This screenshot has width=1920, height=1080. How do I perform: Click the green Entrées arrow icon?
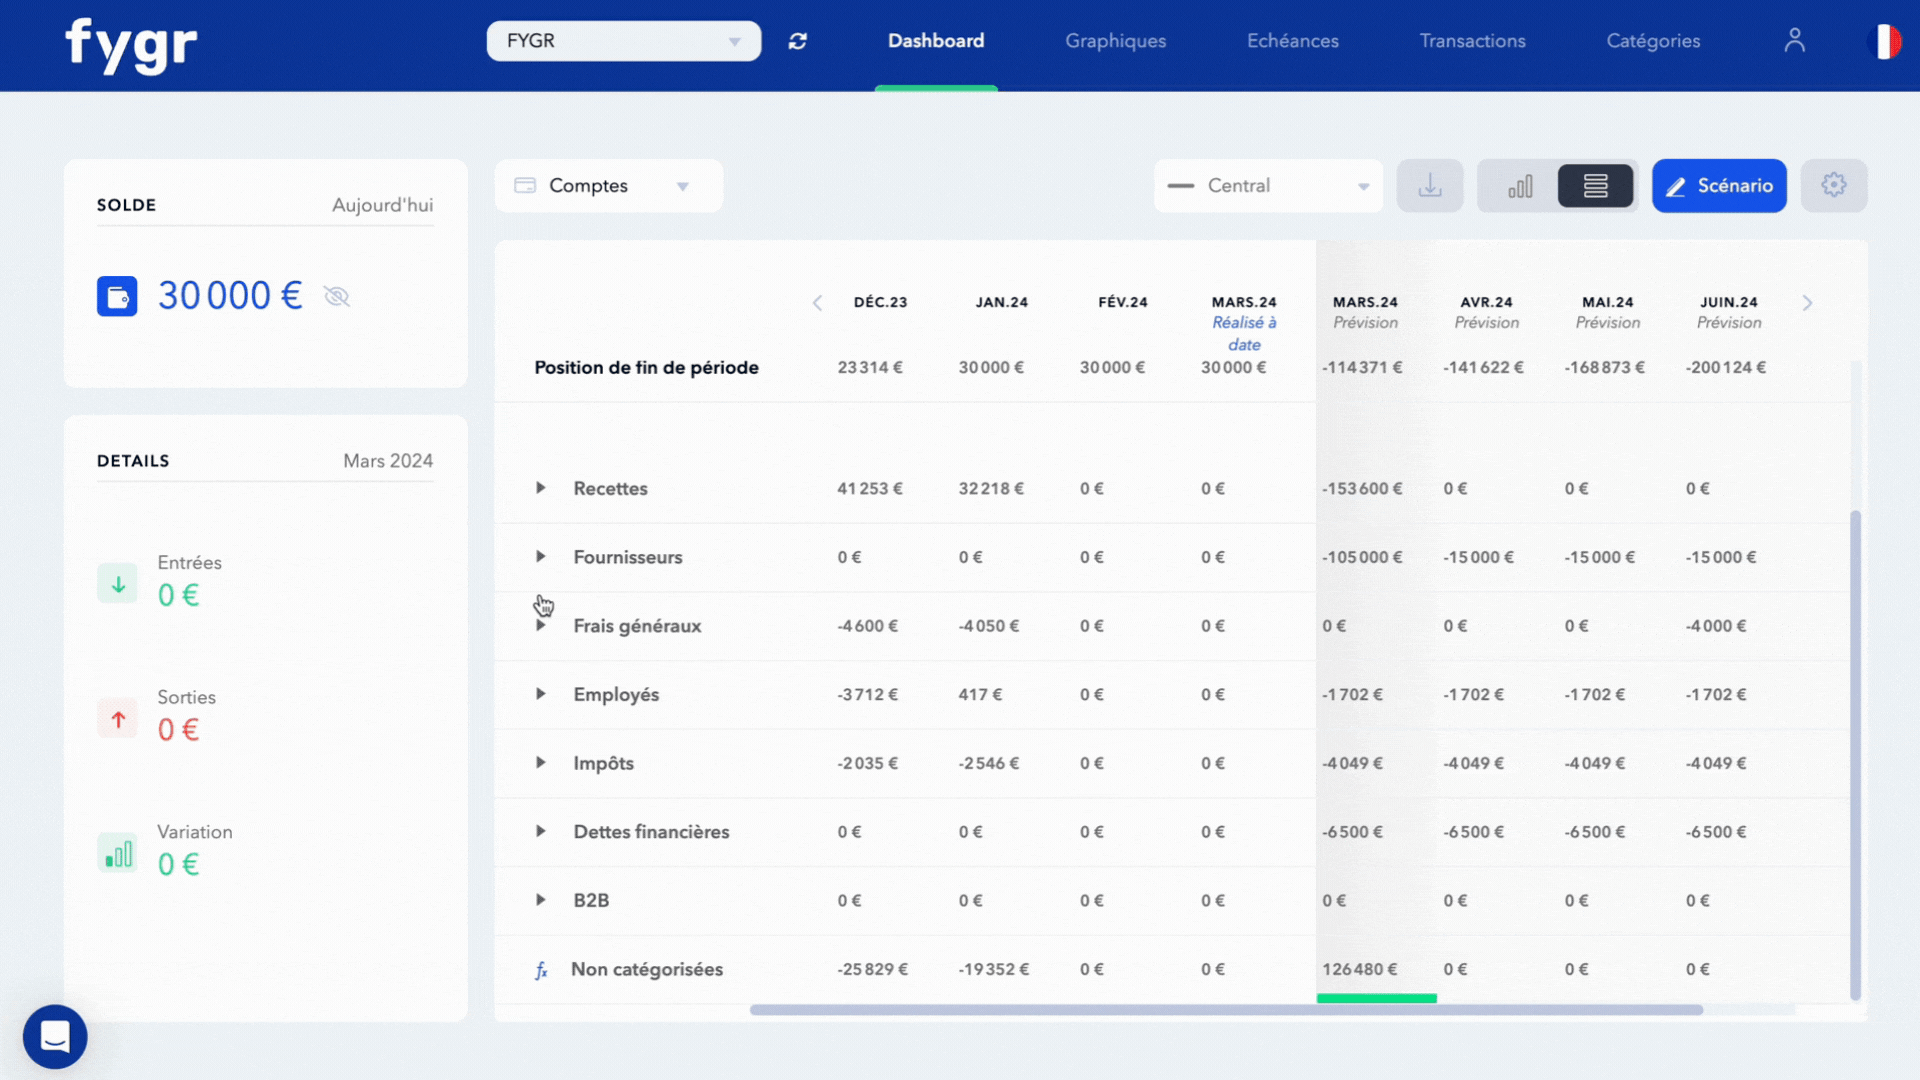point(117,584)
